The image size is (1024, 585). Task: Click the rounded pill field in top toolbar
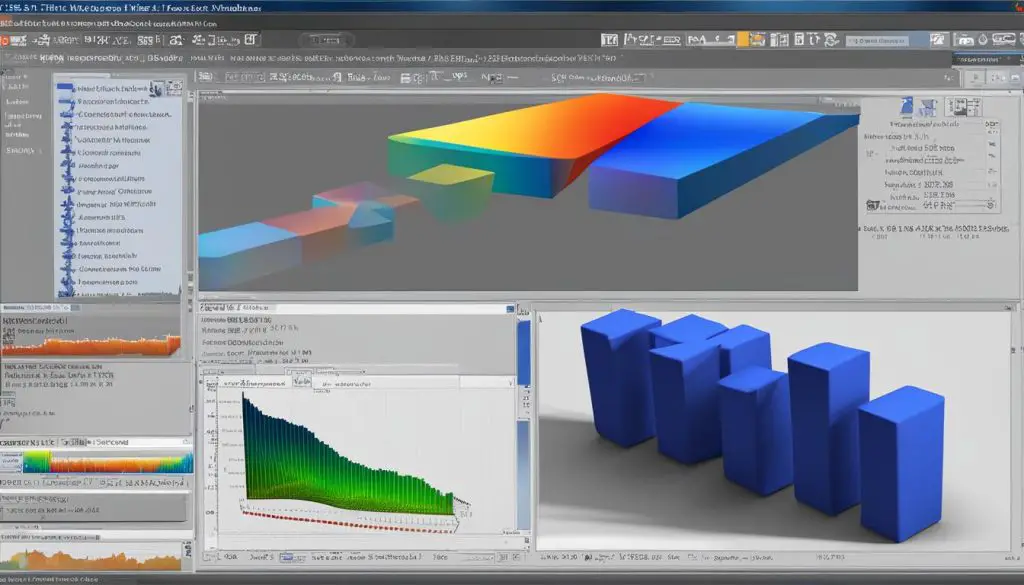(x=327, y=40)
